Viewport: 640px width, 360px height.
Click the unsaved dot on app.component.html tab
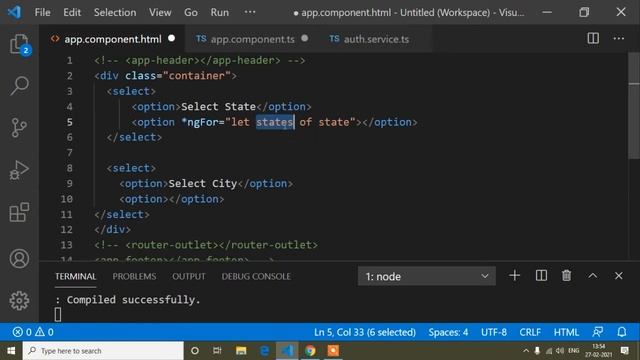tap(171, 38)
